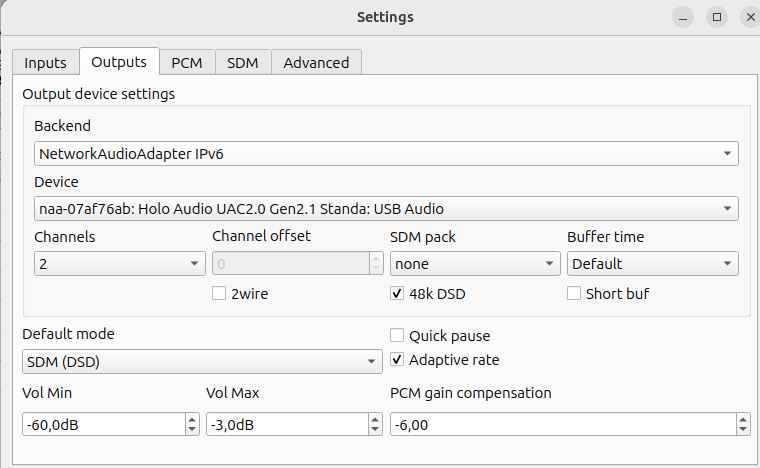Open the Channels dropdown
Image resolution: width=760 pixels, height=468 pixels.
pos(119,264)
